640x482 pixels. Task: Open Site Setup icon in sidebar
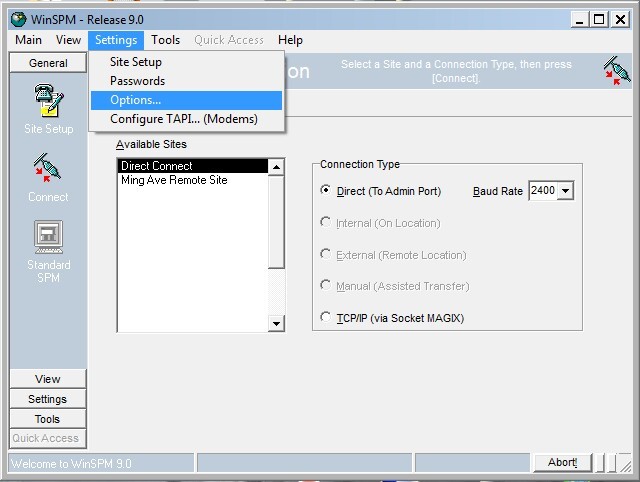49,100
